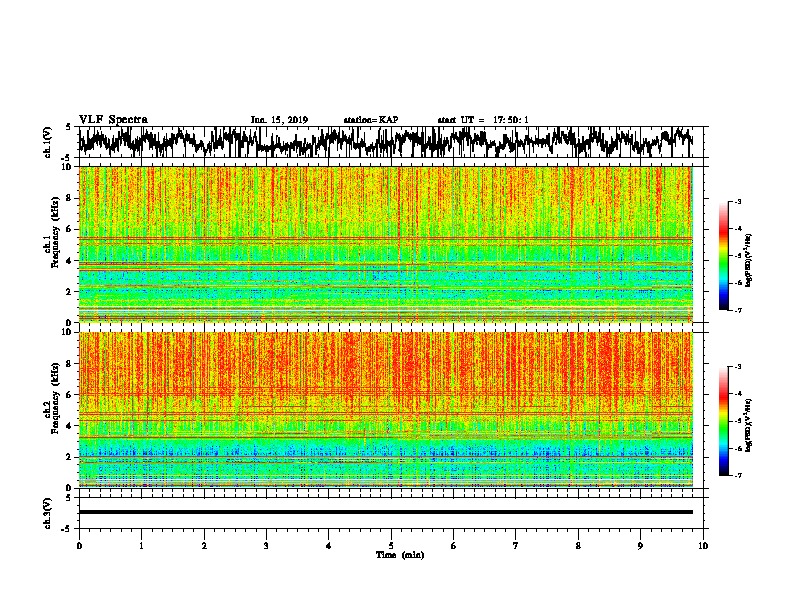Select the ch.1(V) waveform axis label
Viewport: 792px width, 612px height.
click(48, 142)
